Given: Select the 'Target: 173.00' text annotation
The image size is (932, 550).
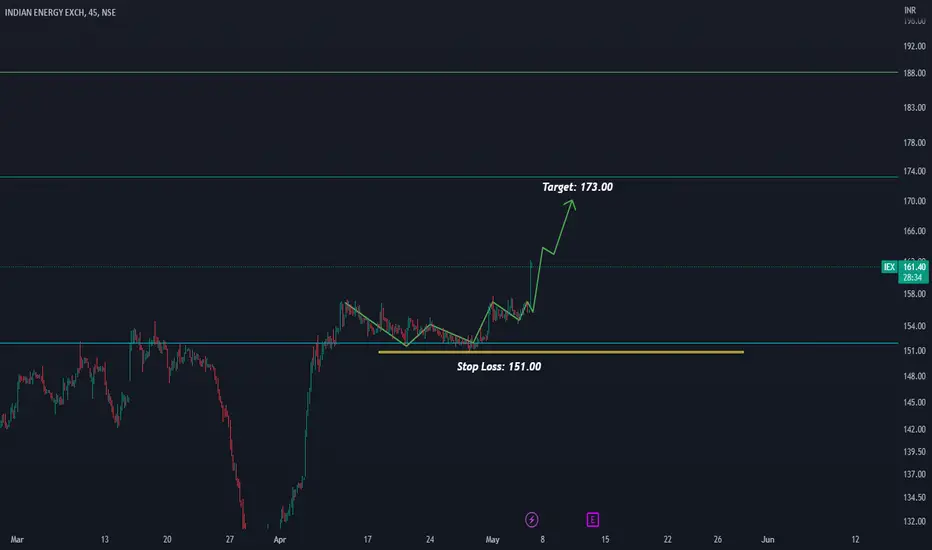Looking at the screenshot, I should 577,187.
